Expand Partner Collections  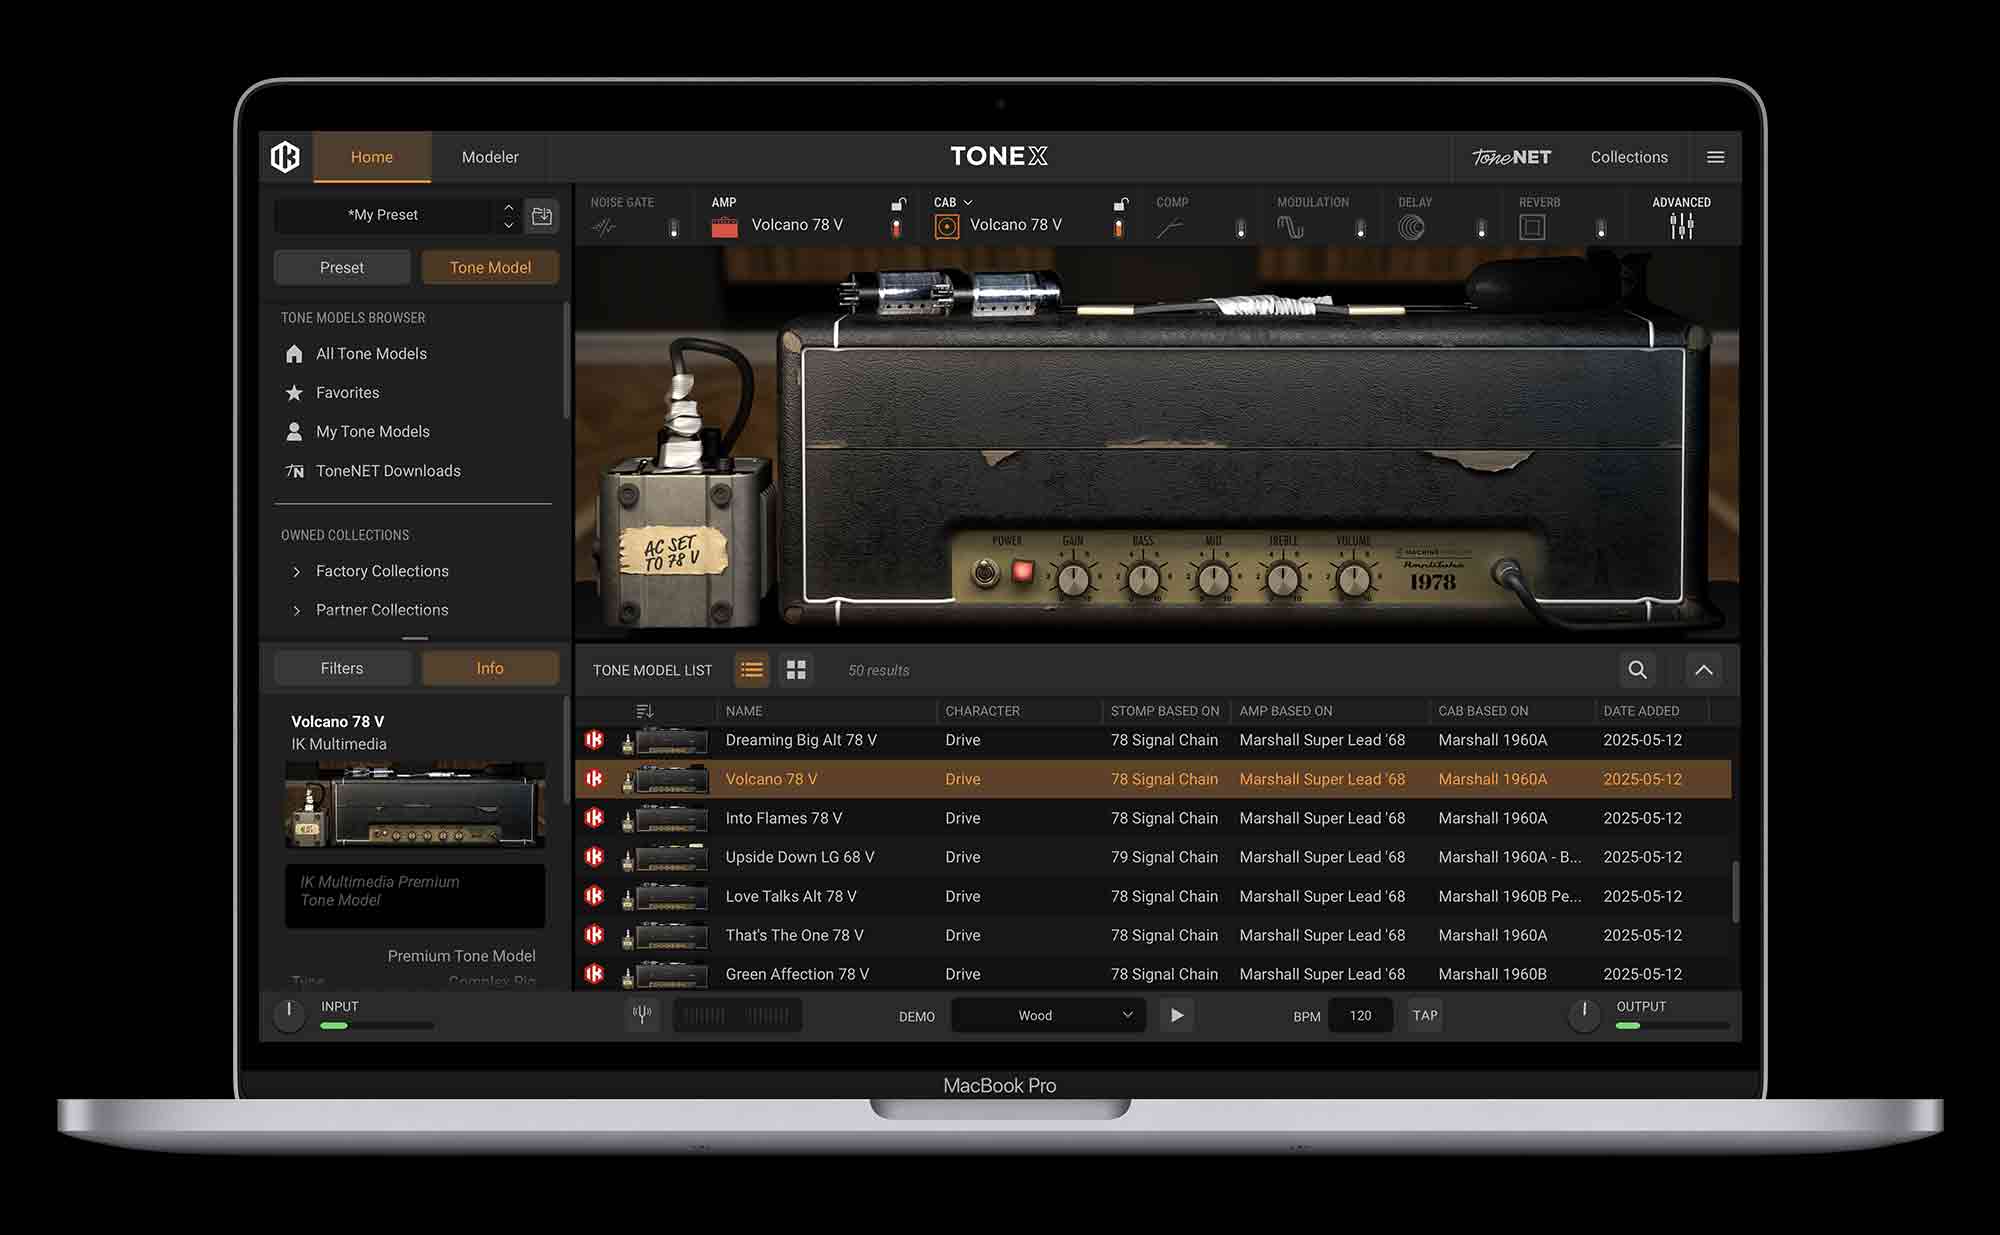pyautogui.click(x=296, y=611)
